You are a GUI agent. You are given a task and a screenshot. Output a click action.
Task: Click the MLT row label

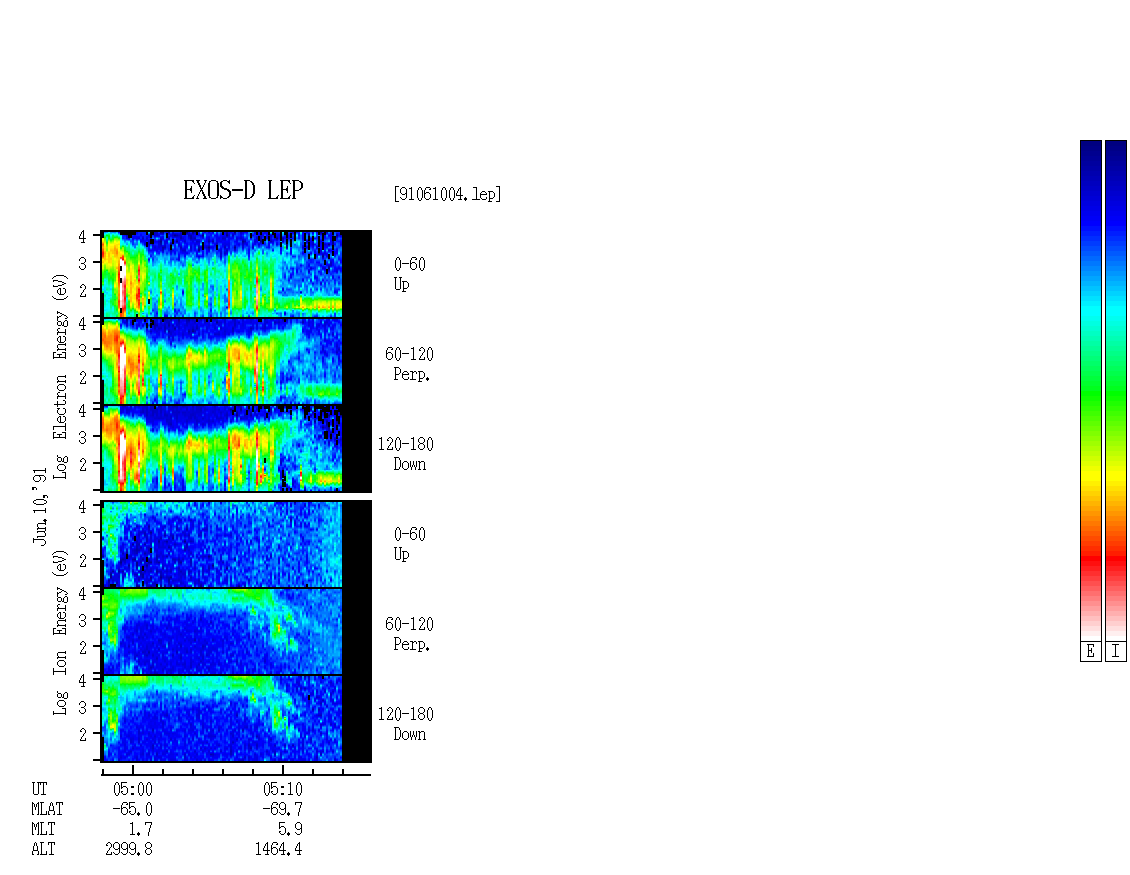[x=43, y=829]
